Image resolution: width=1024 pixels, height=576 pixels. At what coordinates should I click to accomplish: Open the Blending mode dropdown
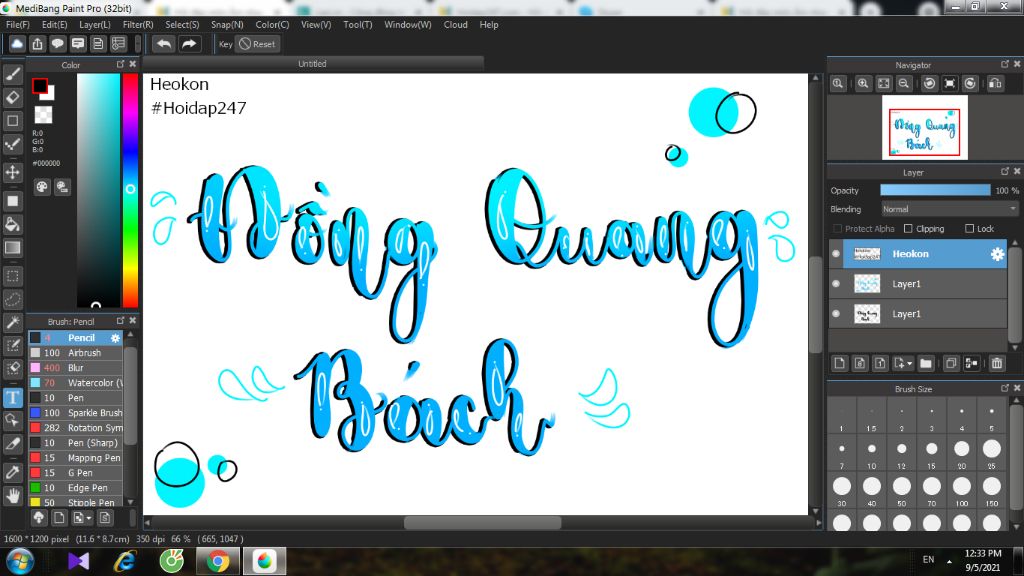[950, 209]
